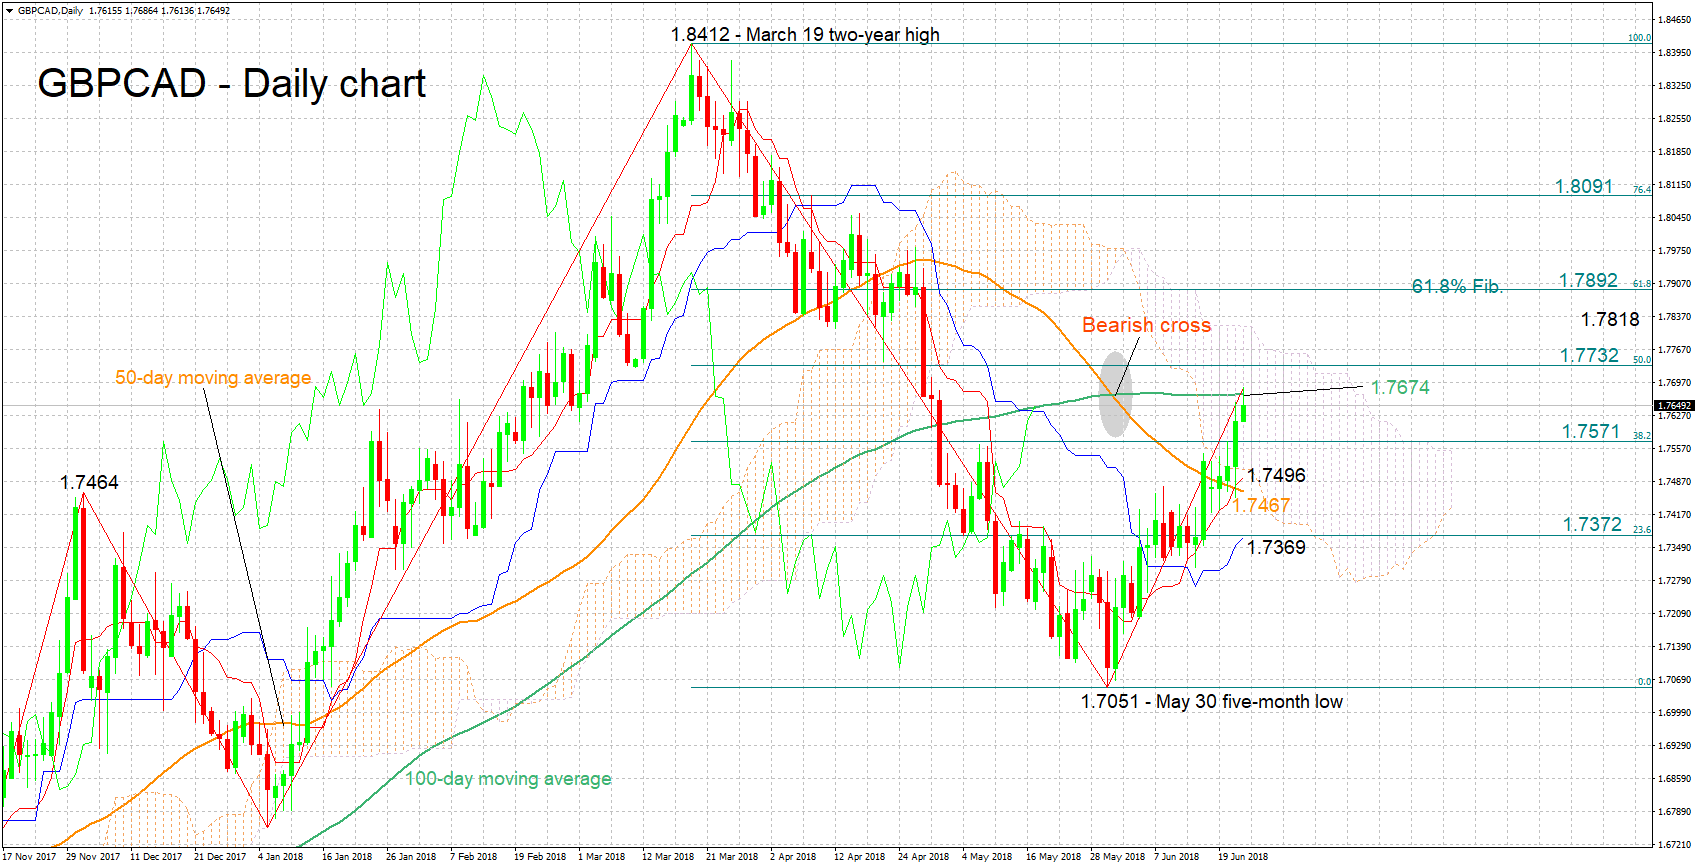Select the "21 Dec 2017" date label
This screenshot has width=1695, height=868.
[x=220, y=857]
